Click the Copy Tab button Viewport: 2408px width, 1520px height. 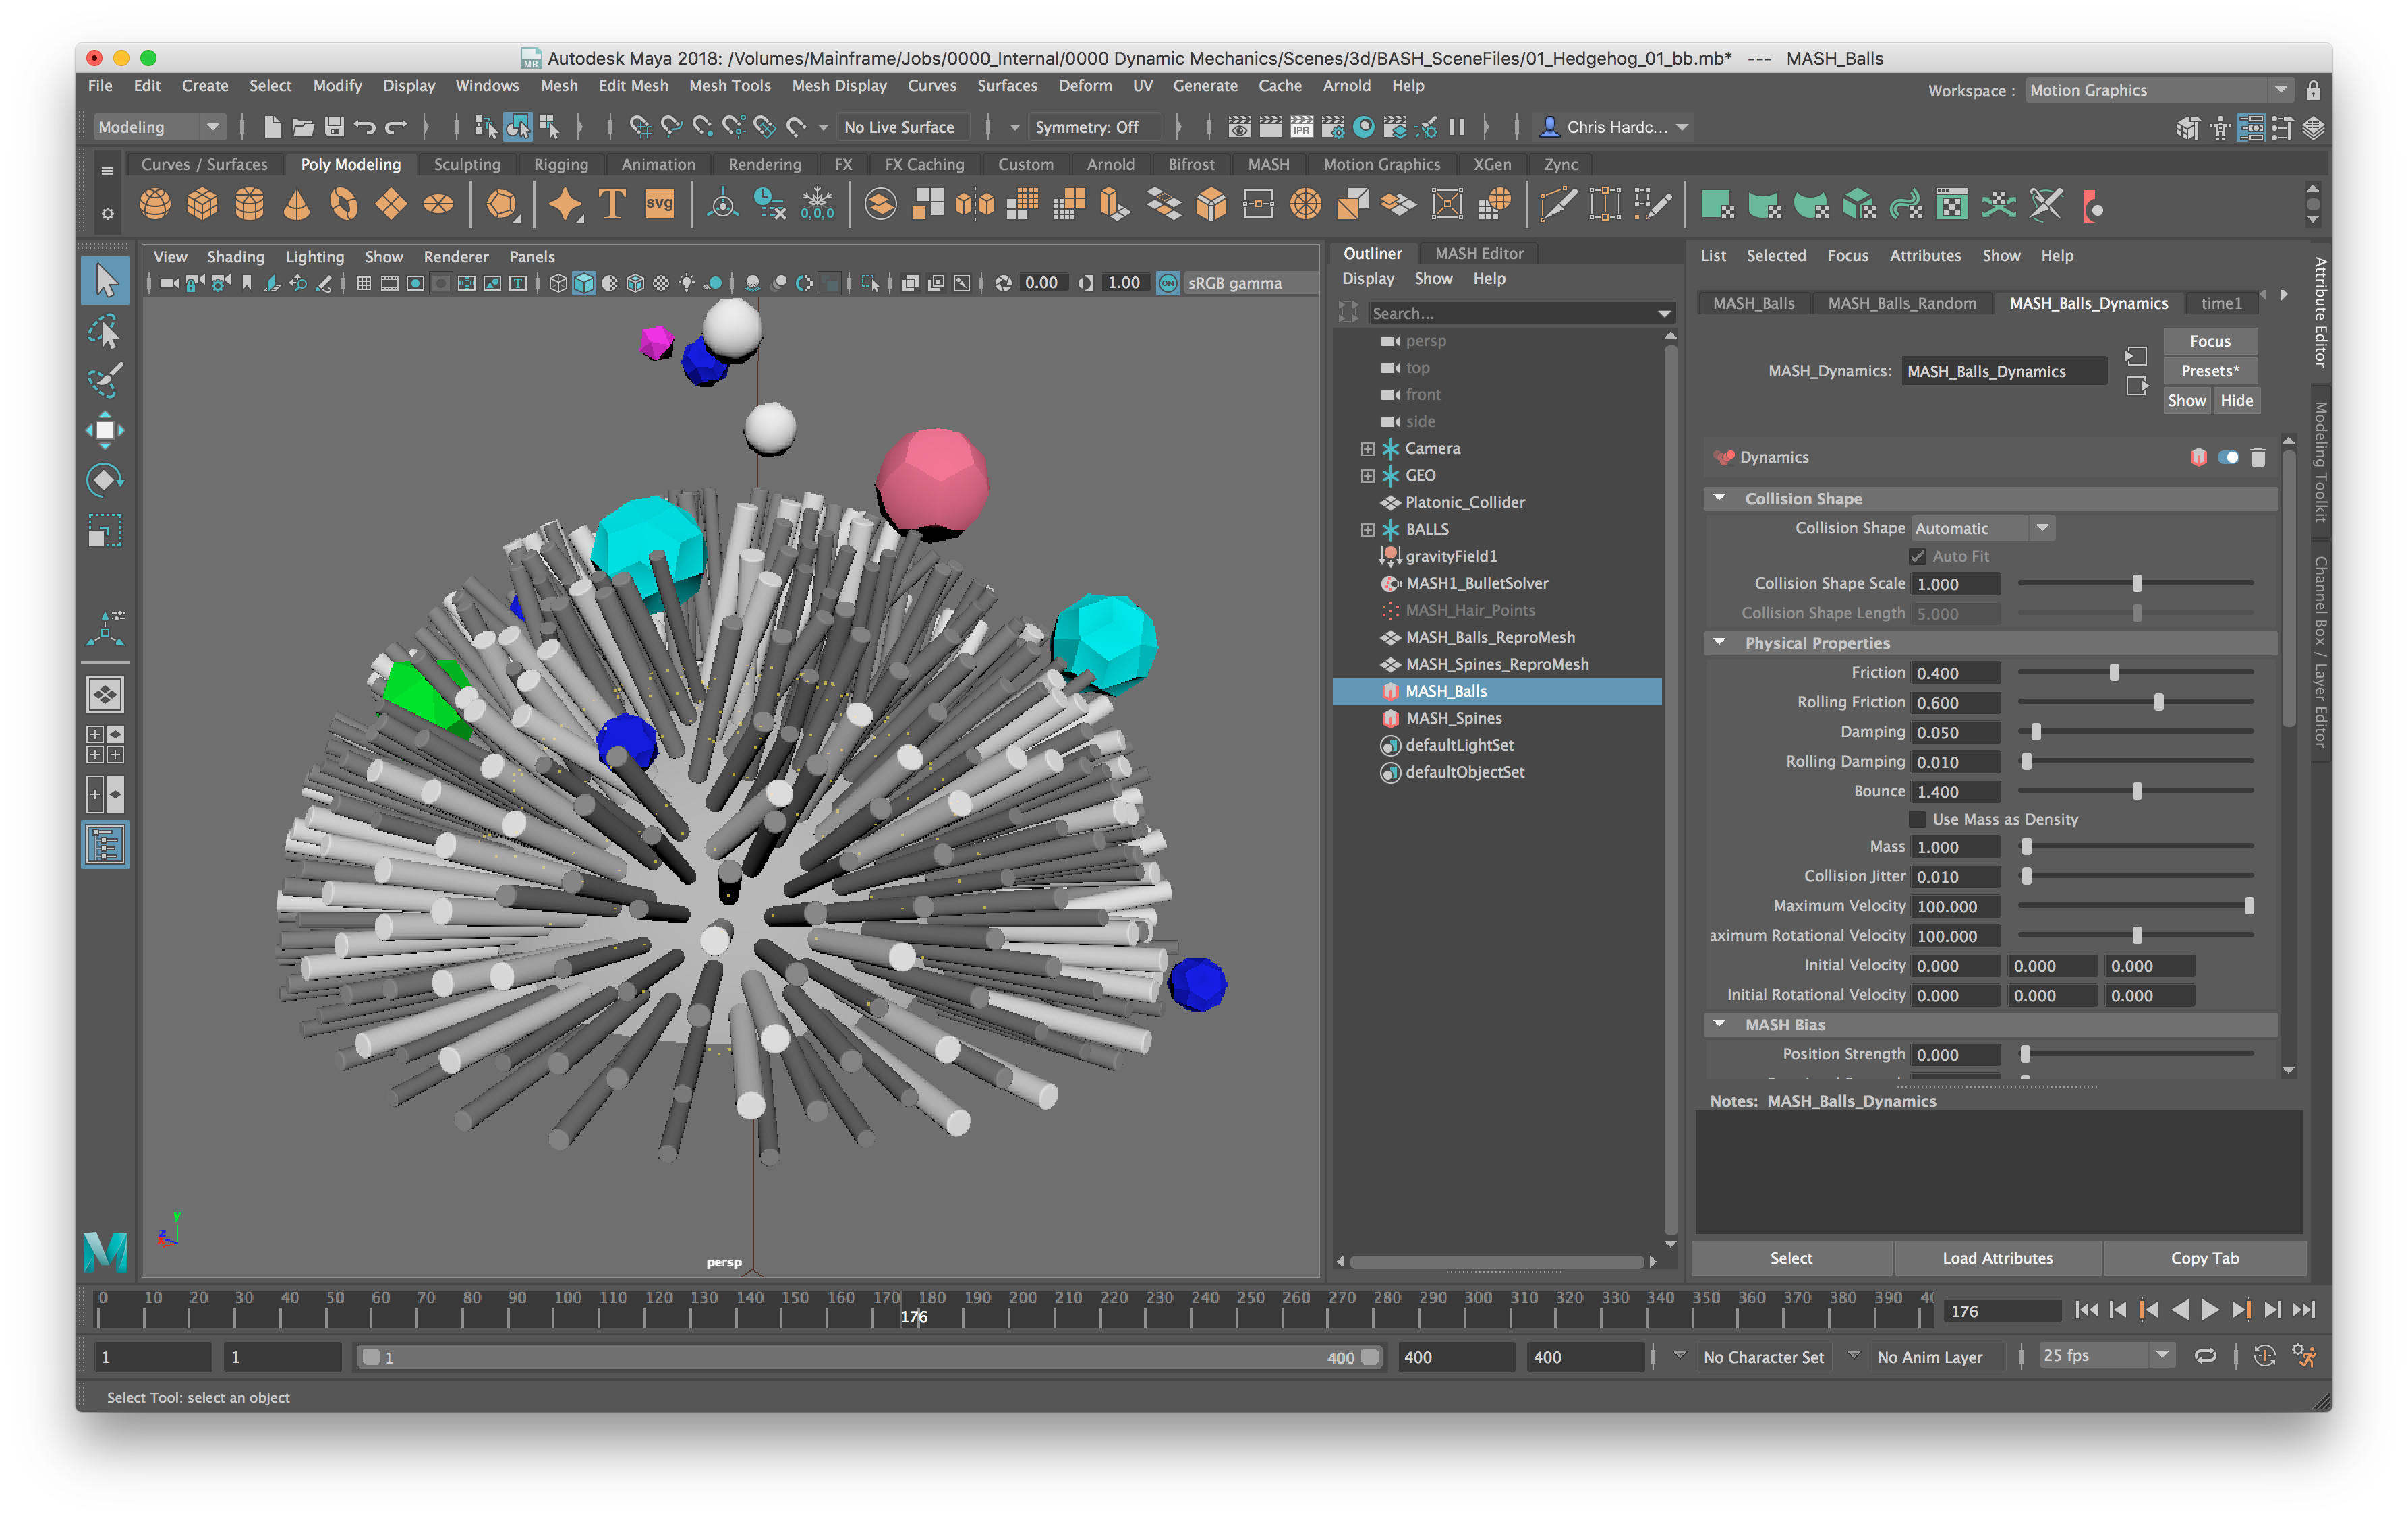[2204, 1258]
